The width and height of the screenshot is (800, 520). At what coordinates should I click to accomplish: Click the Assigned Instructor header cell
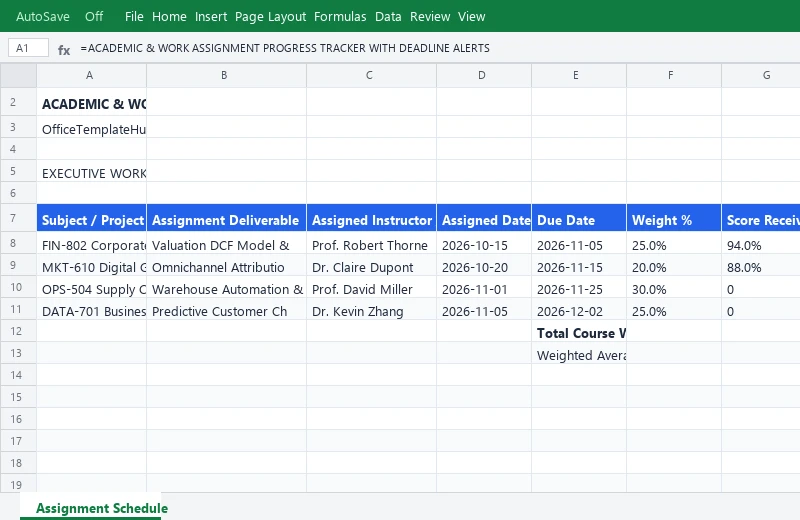pyautogui.click(x=371, y=219)
